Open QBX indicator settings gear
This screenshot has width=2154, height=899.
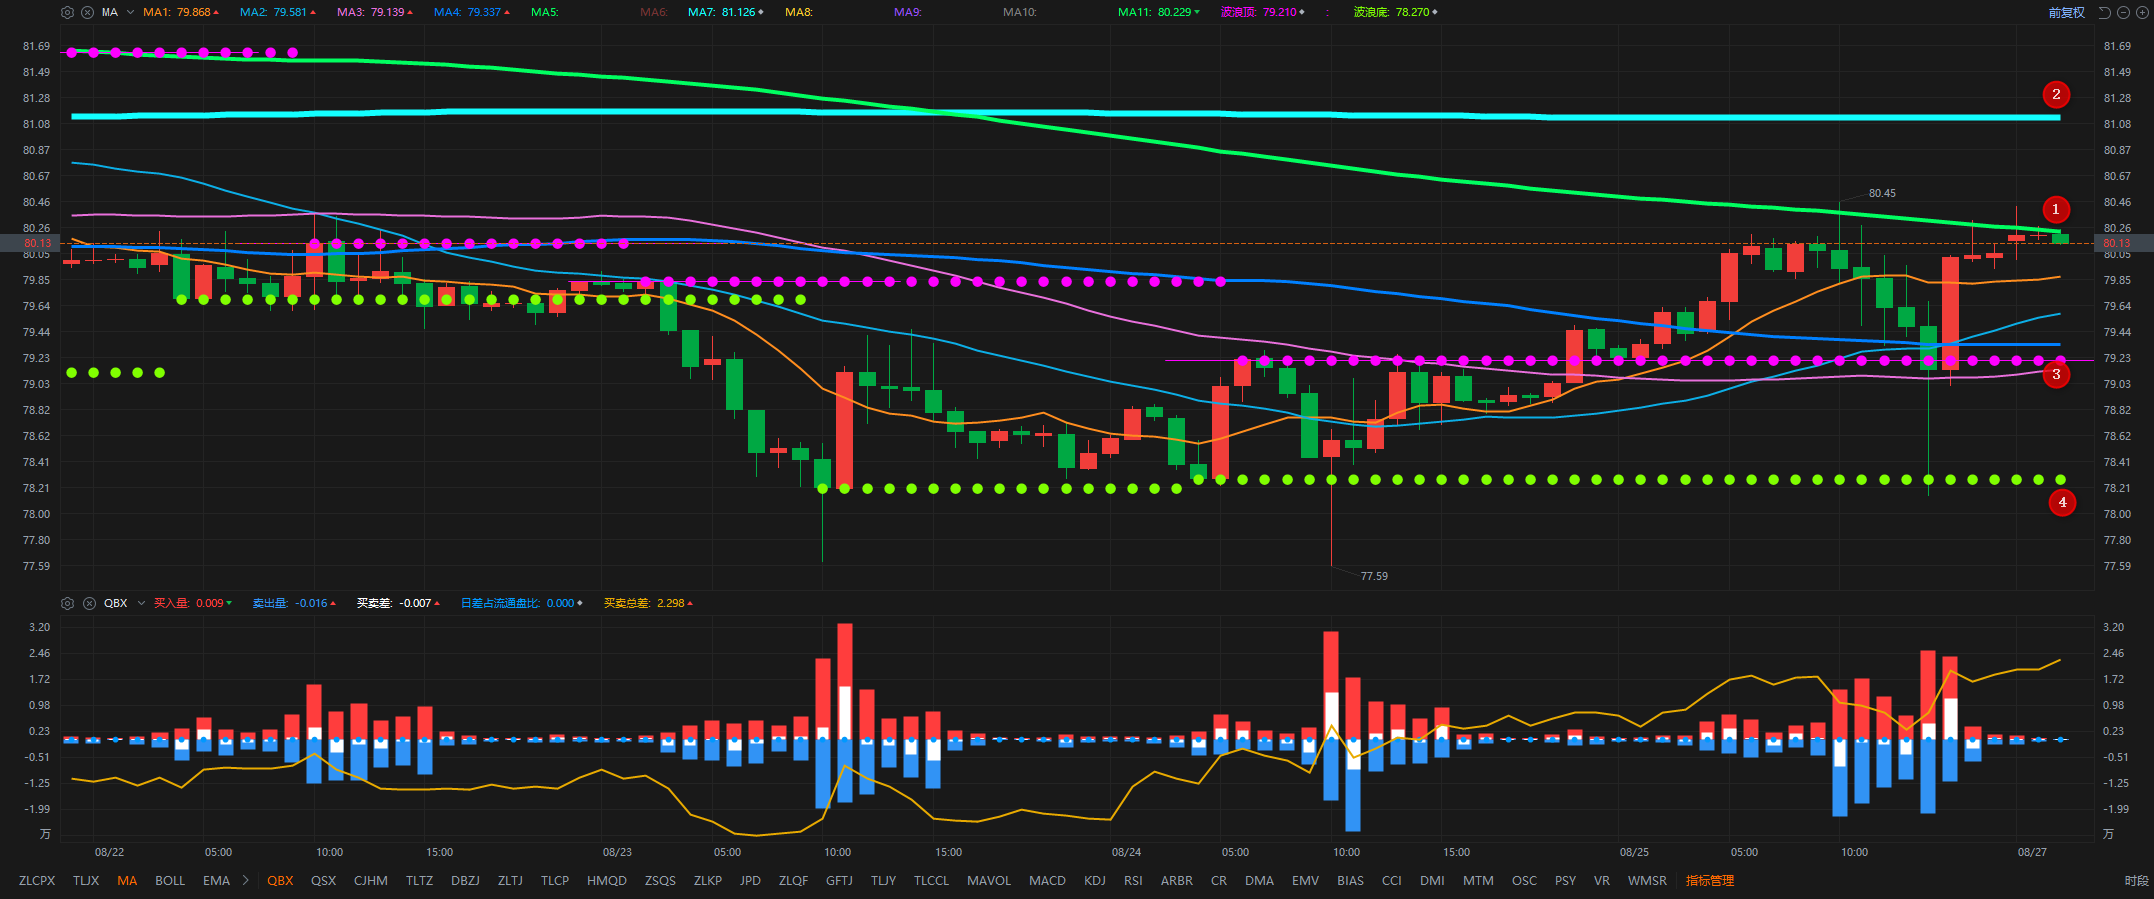[67, 603]
